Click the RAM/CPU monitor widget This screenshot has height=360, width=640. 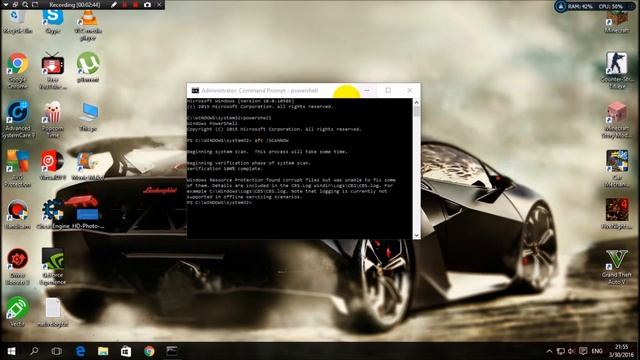click(x=595, y=6)
